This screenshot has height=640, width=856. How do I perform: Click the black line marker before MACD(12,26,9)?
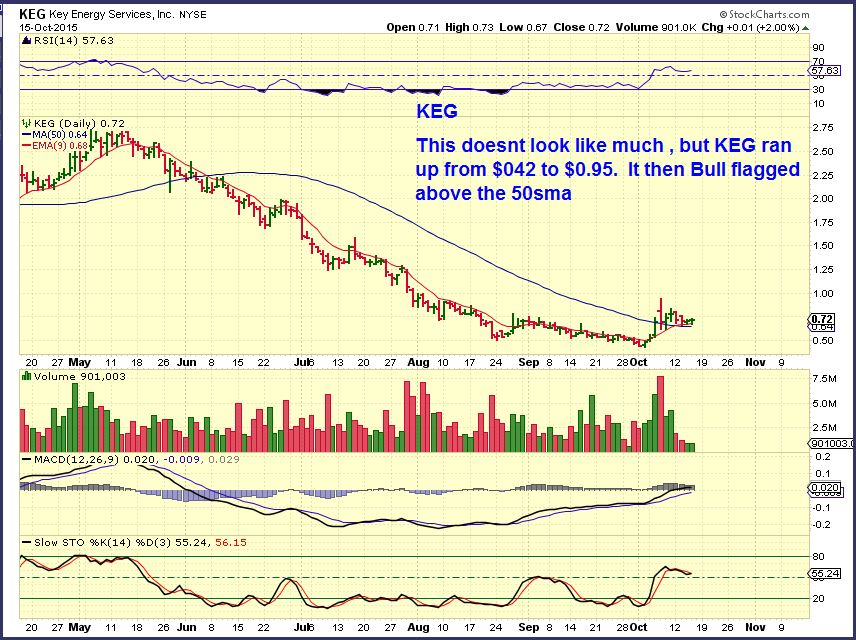[x=27, y=459]
